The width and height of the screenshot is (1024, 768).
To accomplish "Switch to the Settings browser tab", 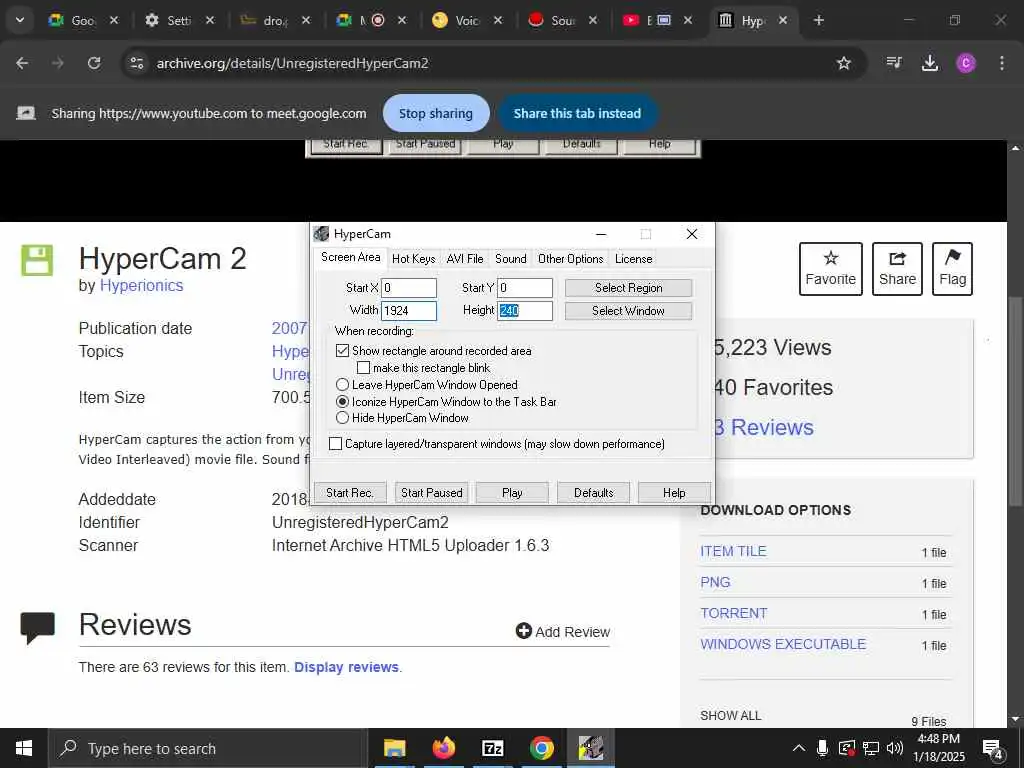I will [x=180, y=20].
